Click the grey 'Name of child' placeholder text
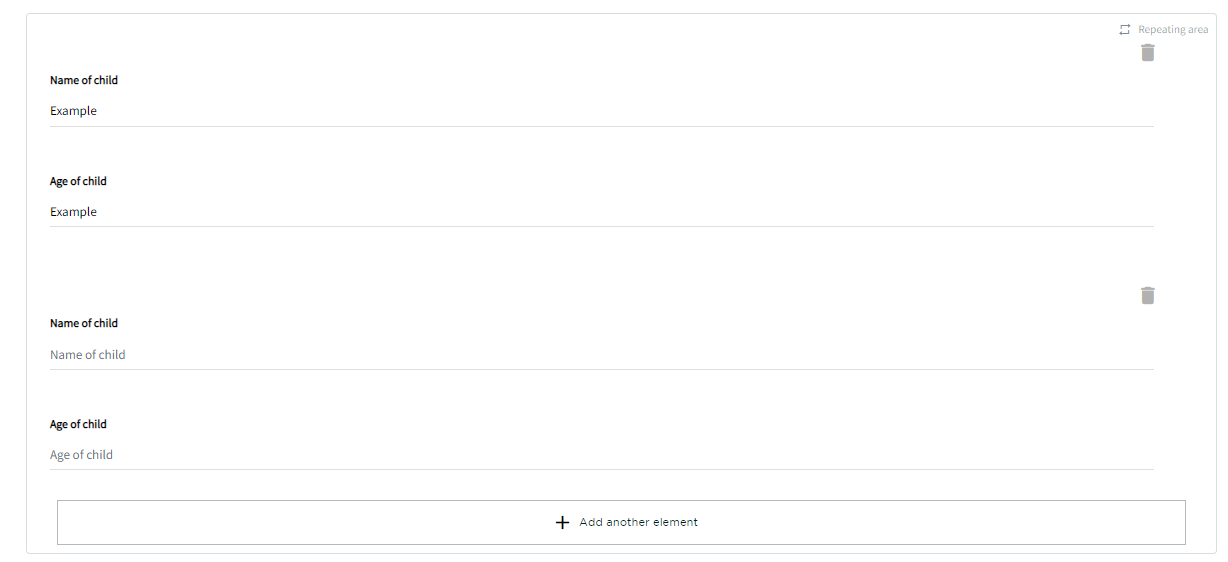This screenshot has height=562, width=1228. [x=88, y=355]
